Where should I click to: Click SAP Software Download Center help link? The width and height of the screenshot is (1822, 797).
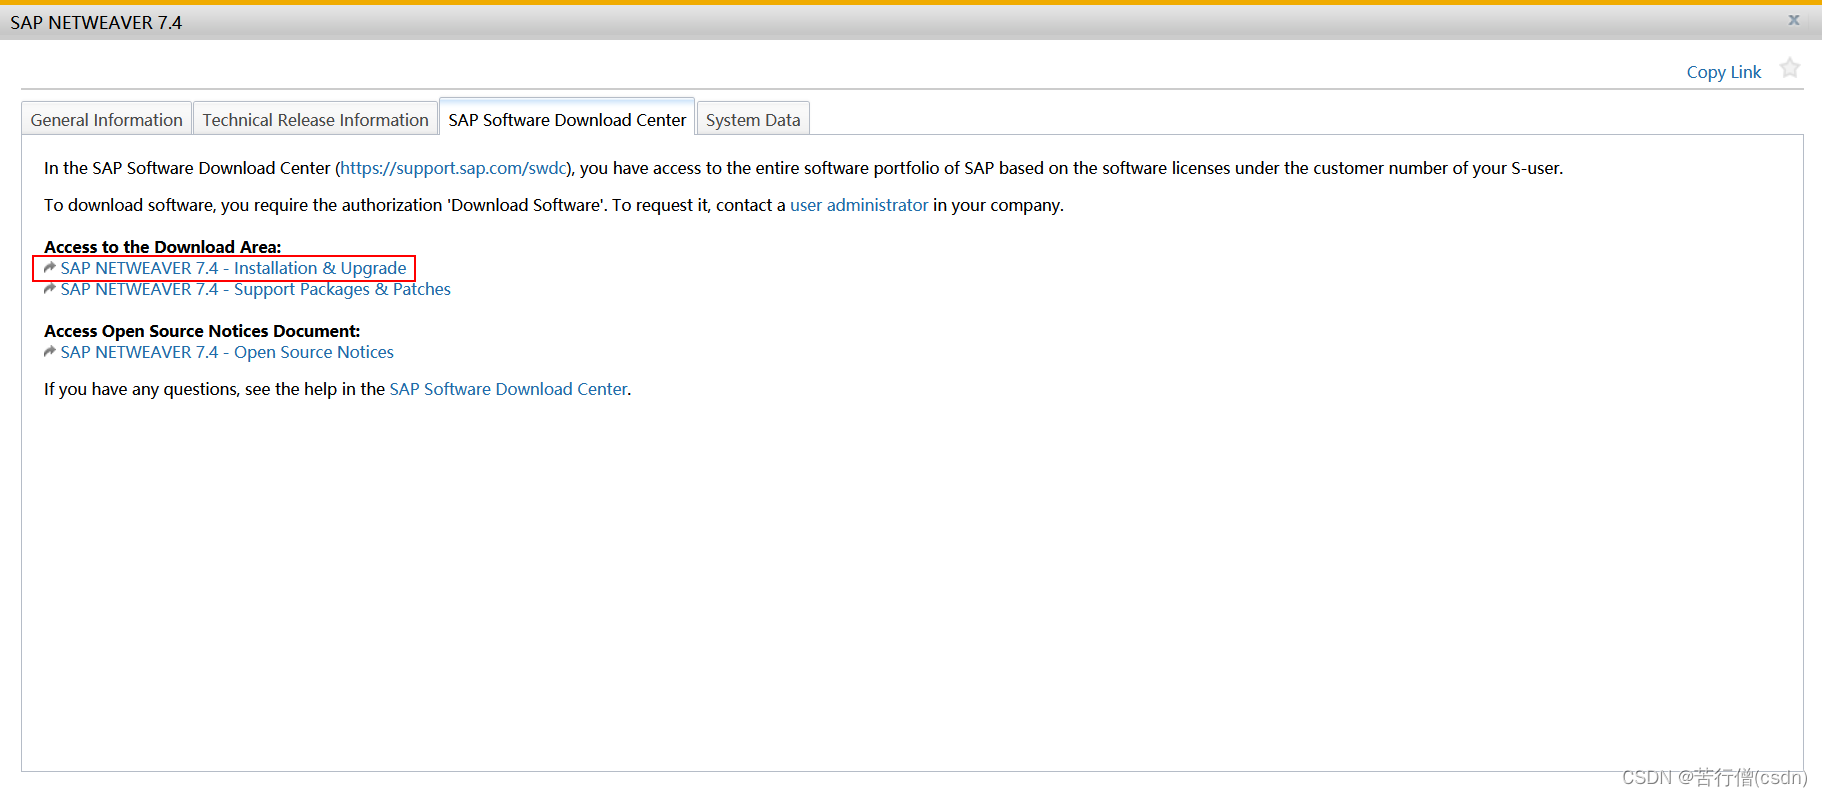coord(508,389)
